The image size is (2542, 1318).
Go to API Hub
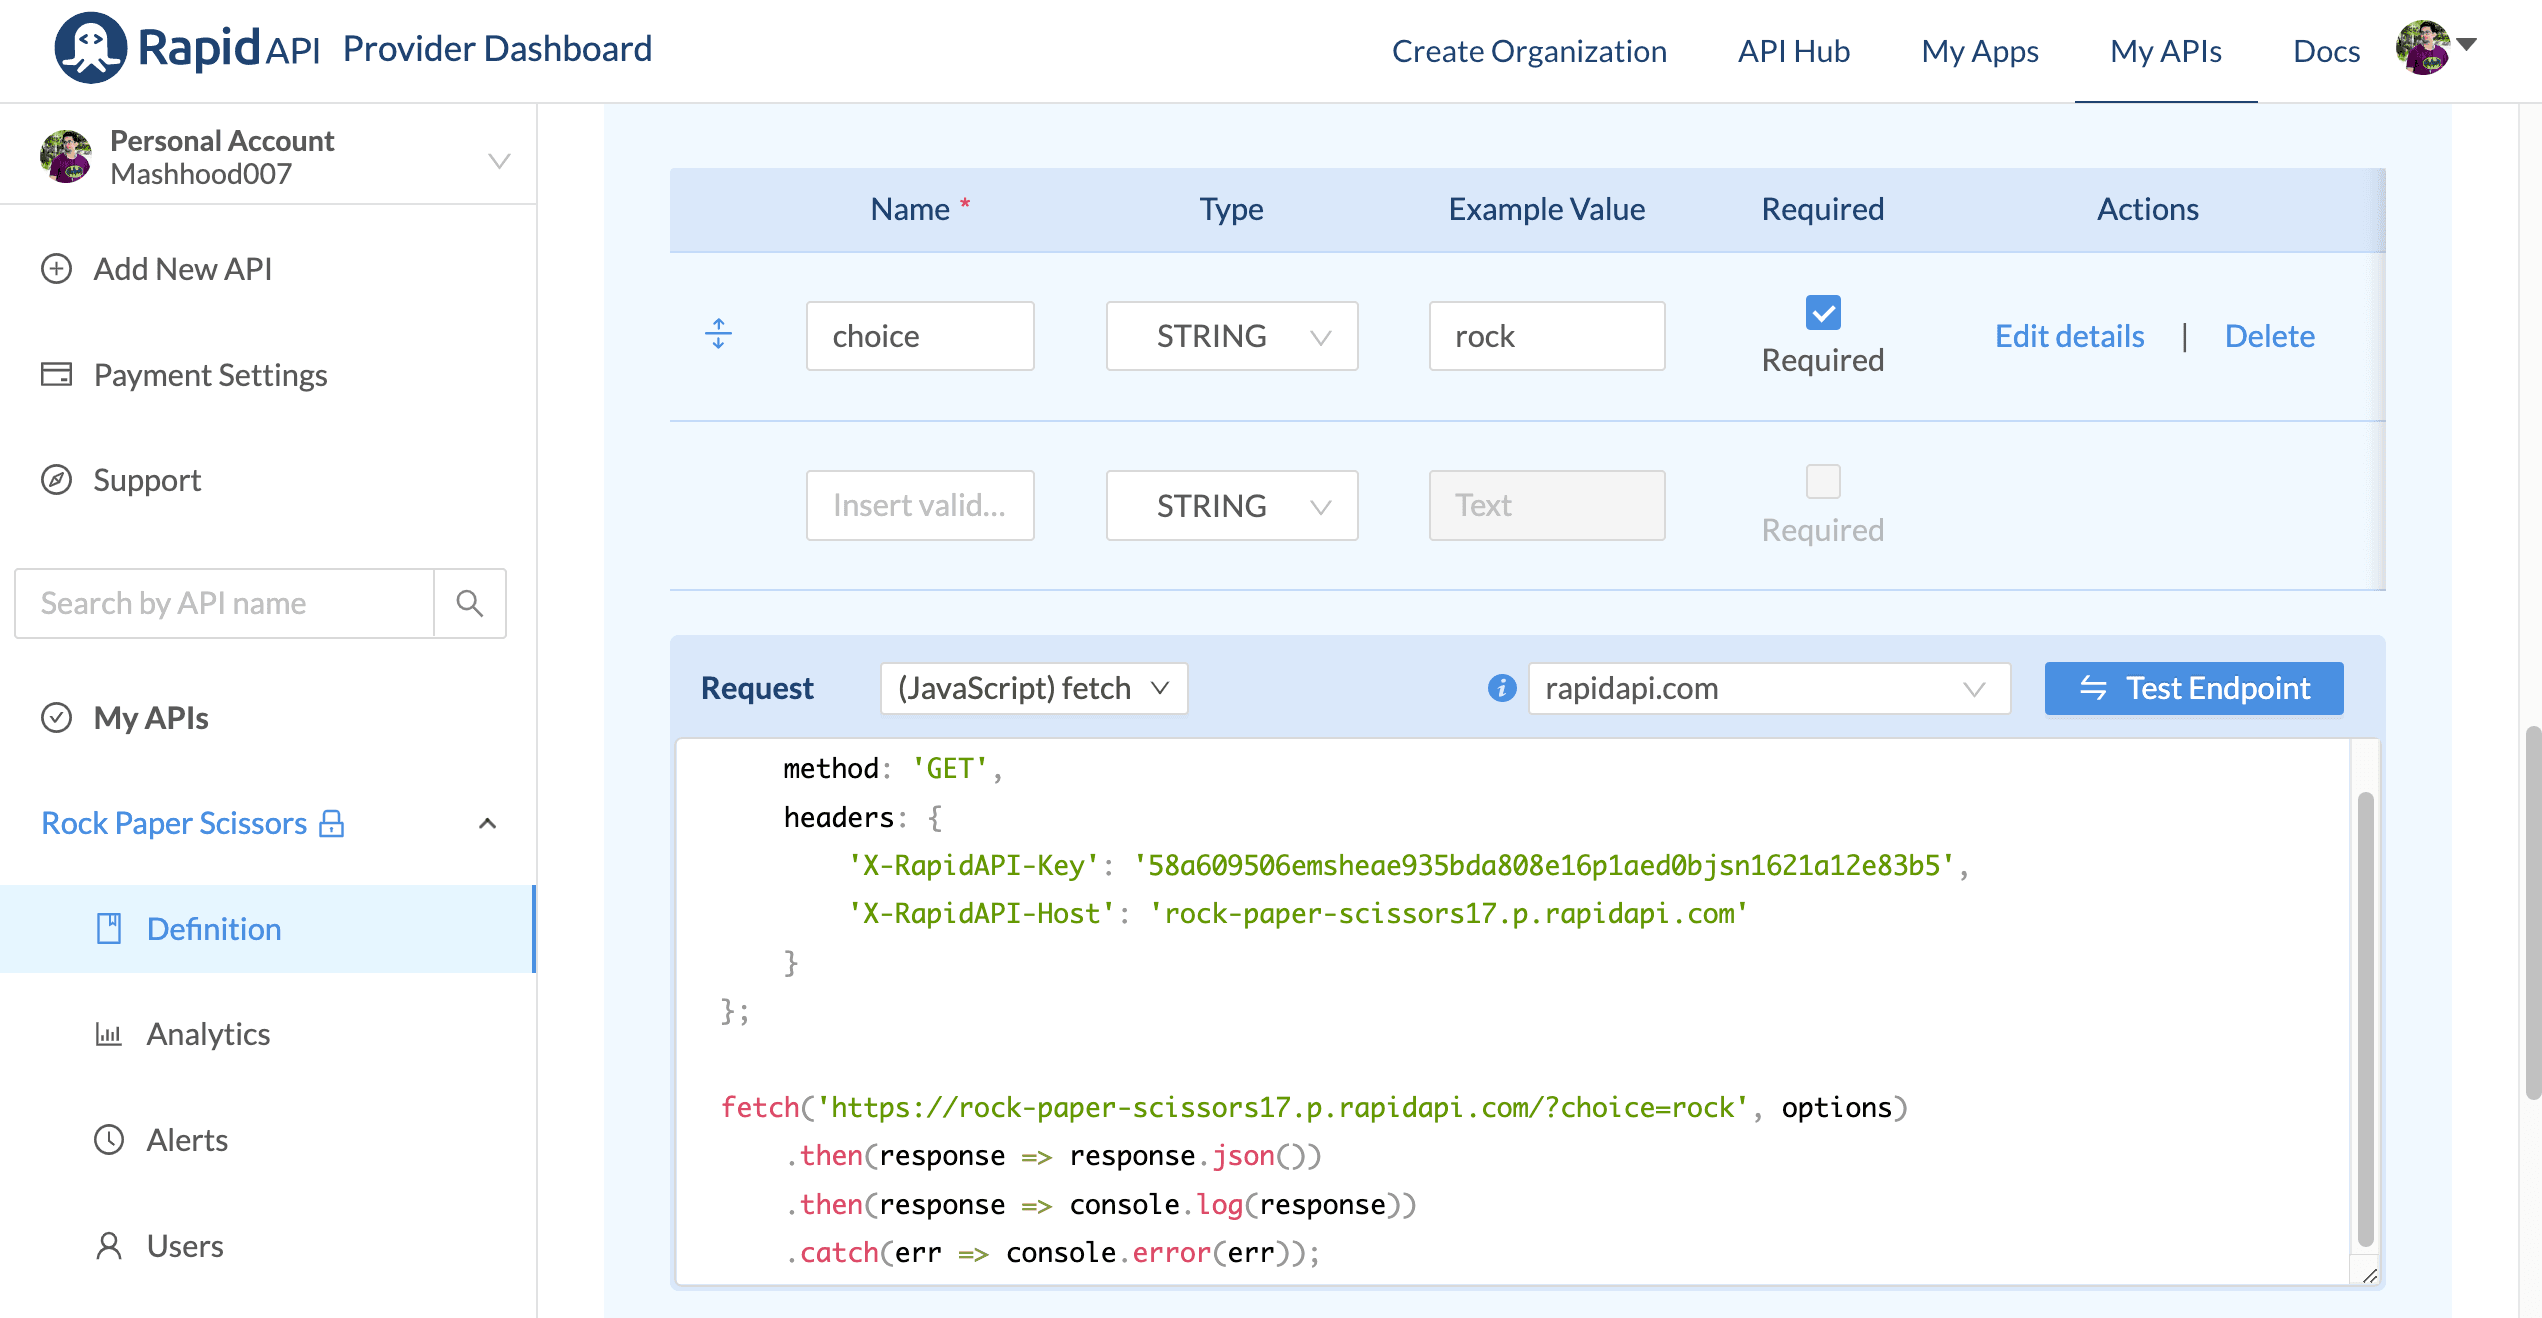pos(1794,51)
